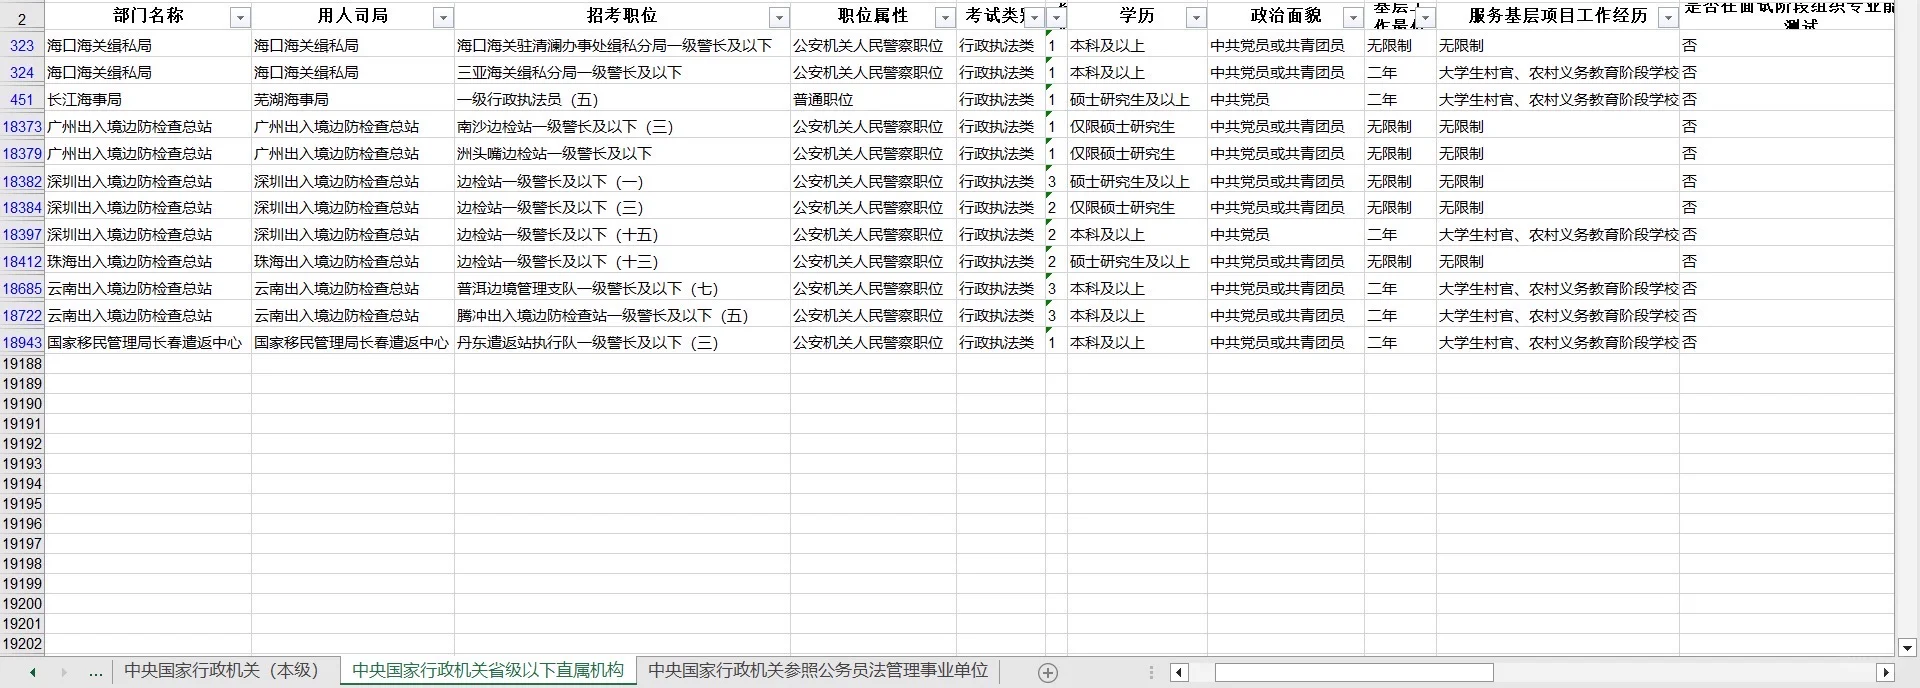
Task: Open filter dropdown for 考试类别 column
Action: (x=1034, y=18)
